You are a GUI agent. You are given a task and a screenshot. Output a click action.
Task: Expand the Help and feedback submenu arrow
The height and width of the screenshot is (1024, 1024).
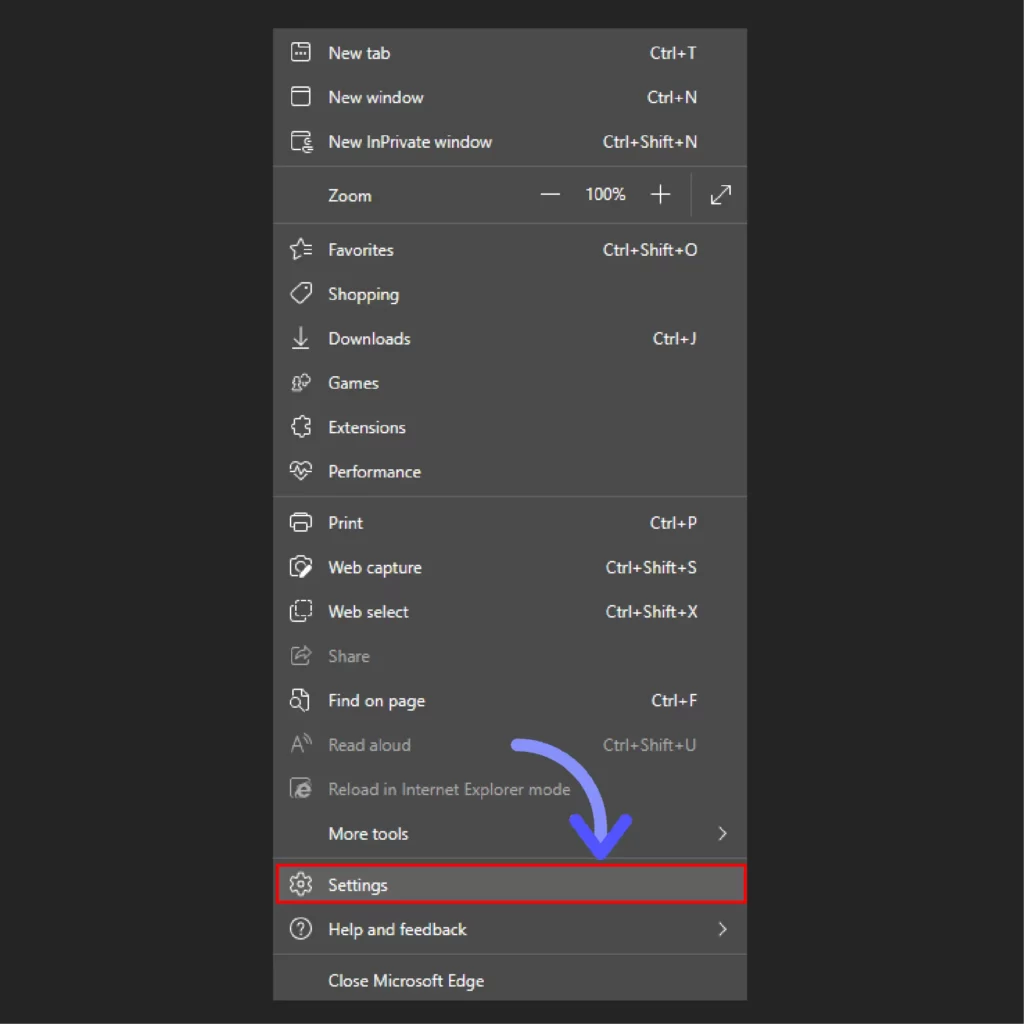coord(722,929)
